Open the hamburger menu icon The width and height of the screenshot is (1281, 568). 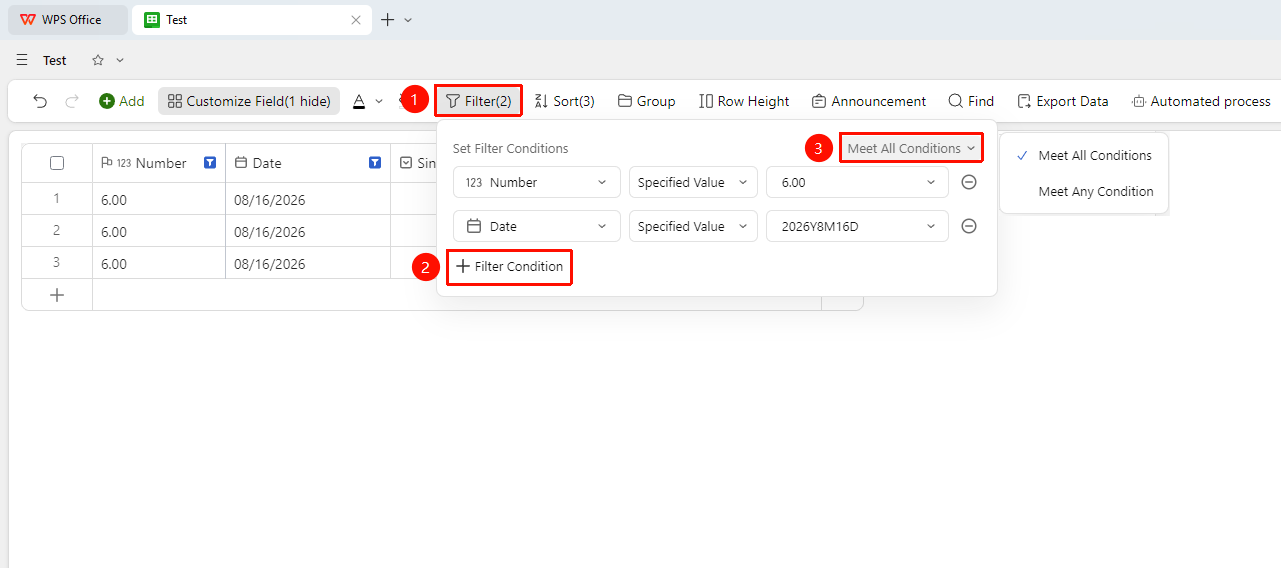[22, 60]
